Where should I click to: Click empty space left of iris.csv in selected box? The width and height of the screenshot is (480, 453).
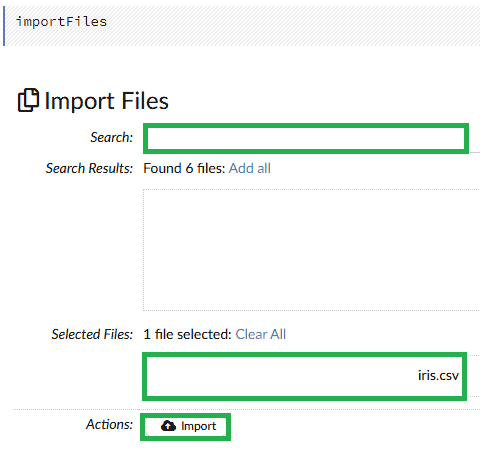point(280,376)
